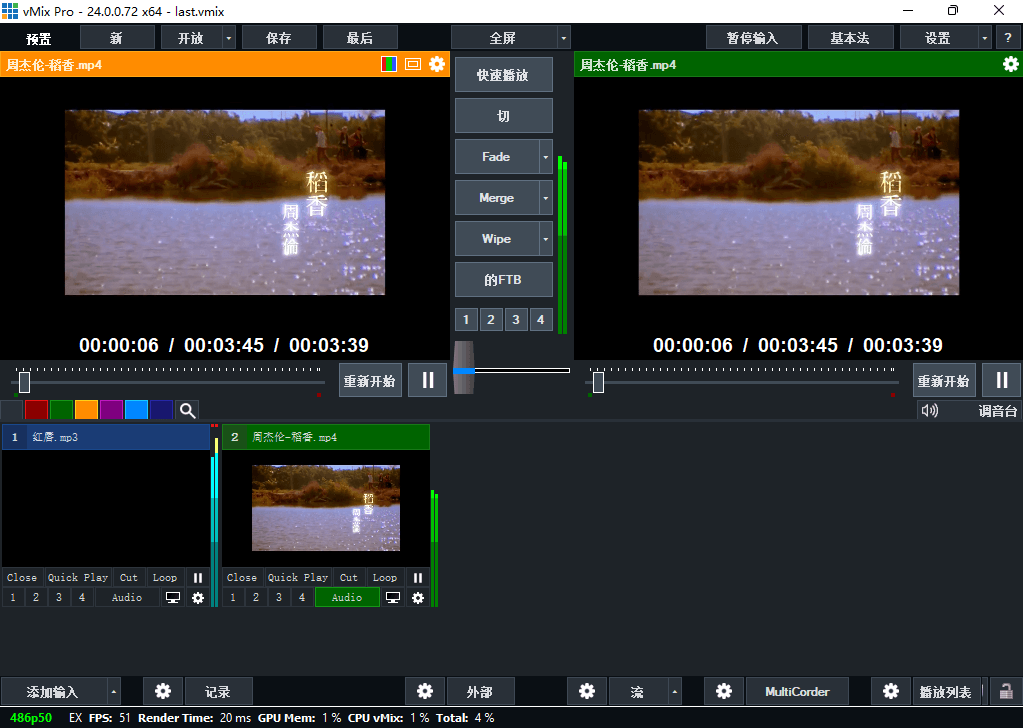Toggle overlay 3 in transition panel
Viewport: 1023px width, 728px height.
515,320
